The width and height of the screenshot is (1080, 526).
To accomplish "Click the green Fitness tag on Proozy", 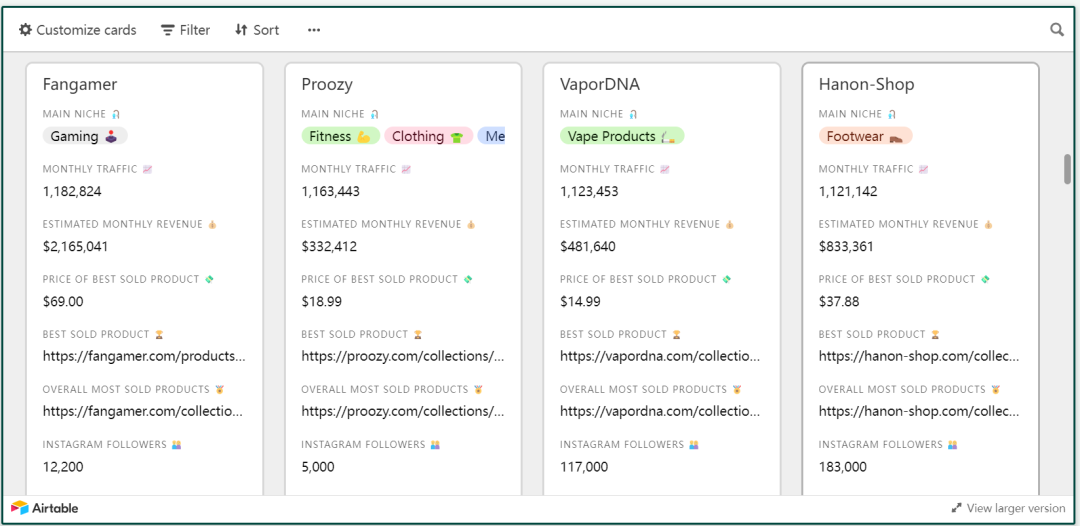I will click(340, 136).
